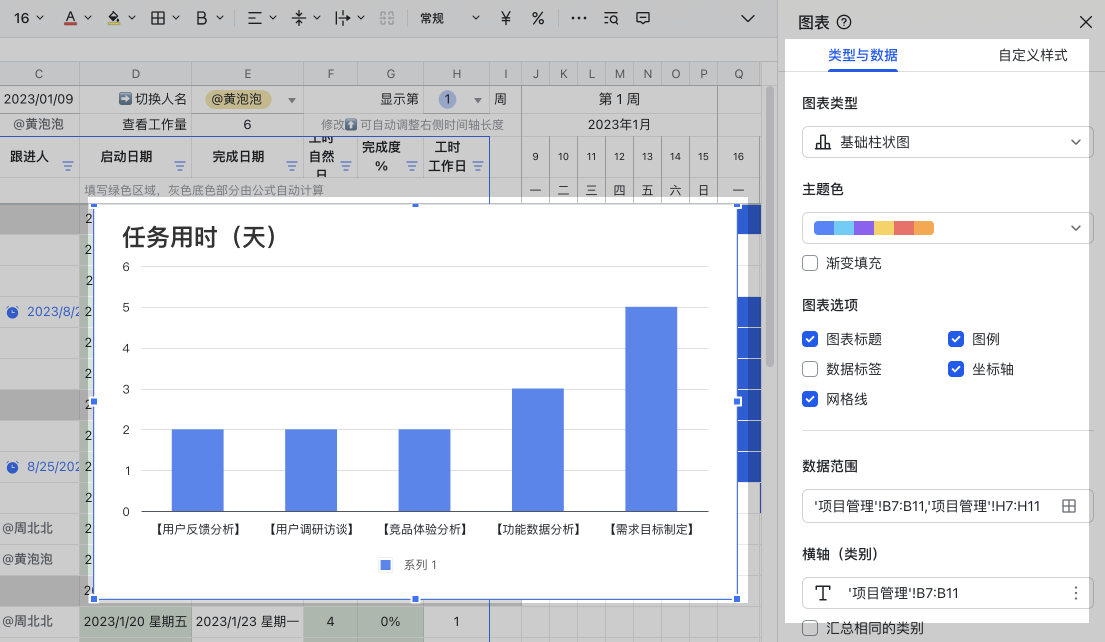This screenshot has height=642, width=1105.
Task: Click the comment icon in toolbar
Action: click(x=643, y=18)
